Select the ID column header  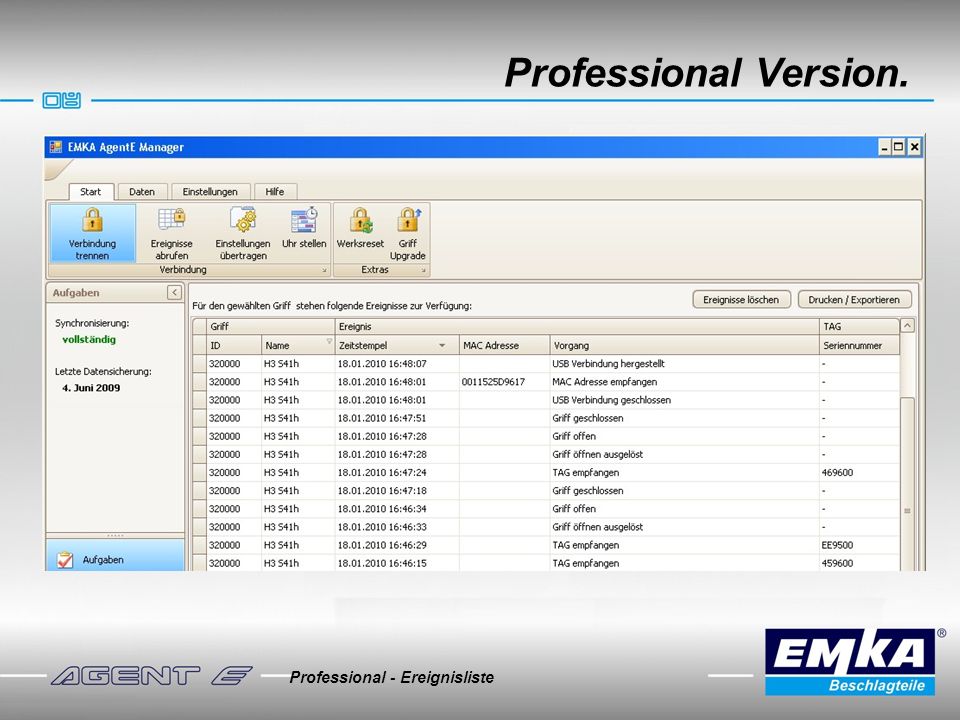coord(234,345)
